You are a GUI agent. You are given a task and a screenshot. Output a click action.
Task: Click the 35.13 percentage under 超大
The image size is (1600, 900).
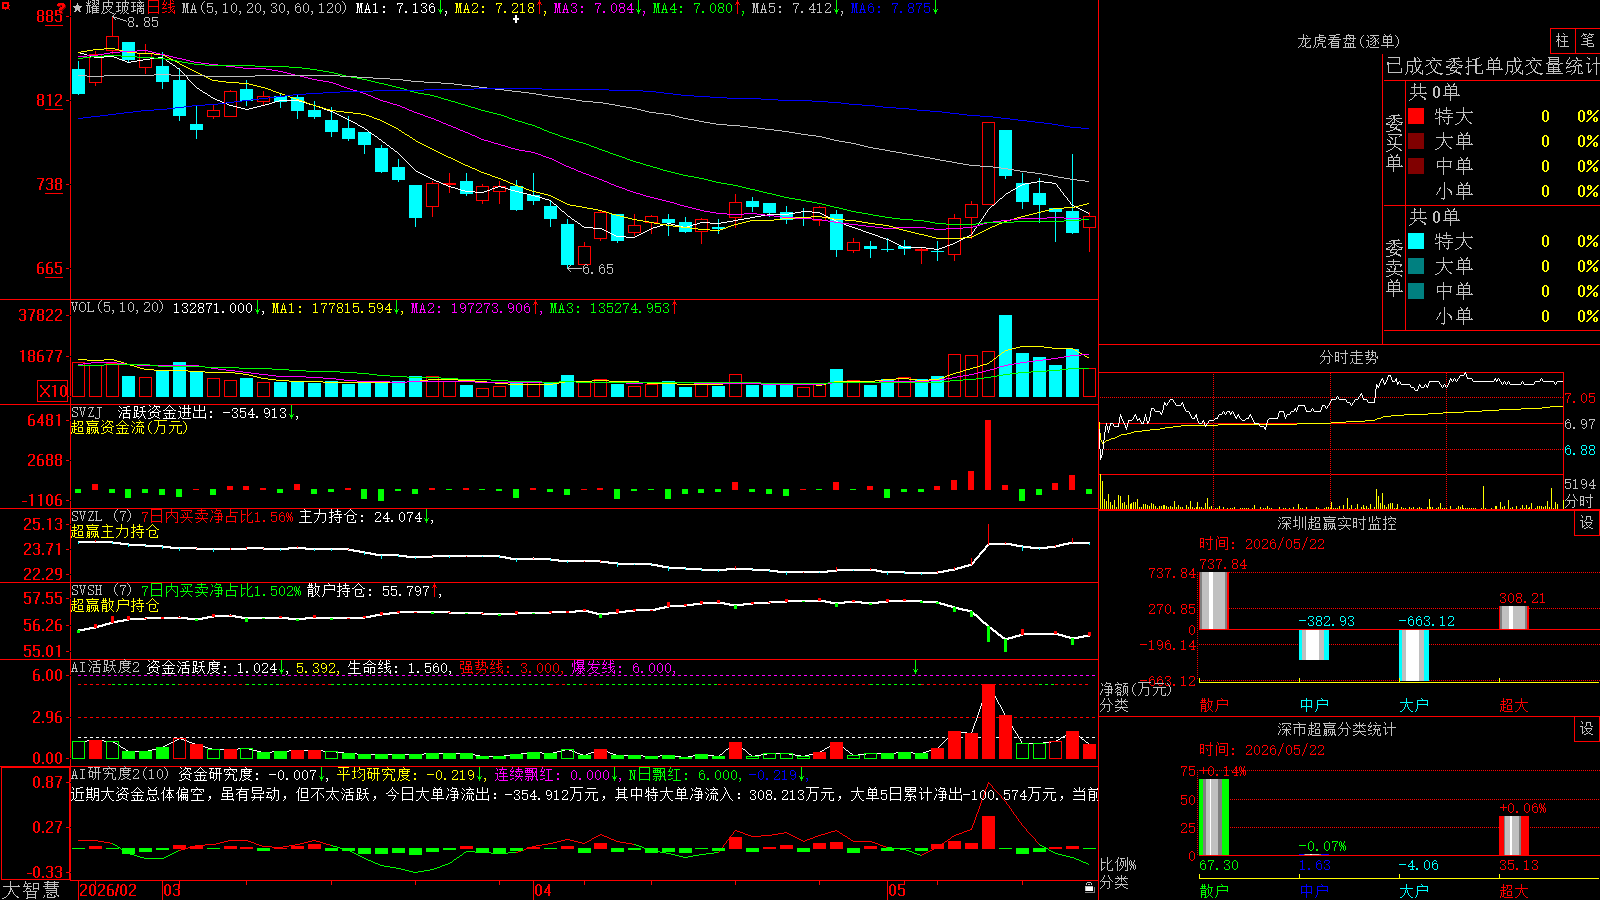point(1519,865)
